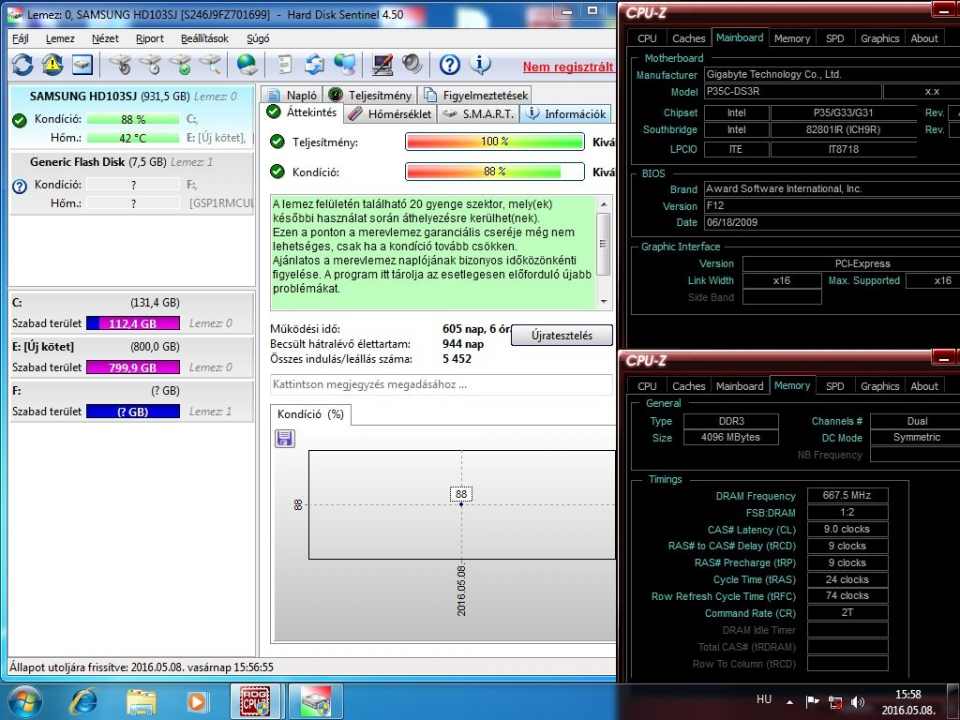Select the Kondíció (%) graph tab
This screenshot has height=720, width=960.
[x=310, y=414]
